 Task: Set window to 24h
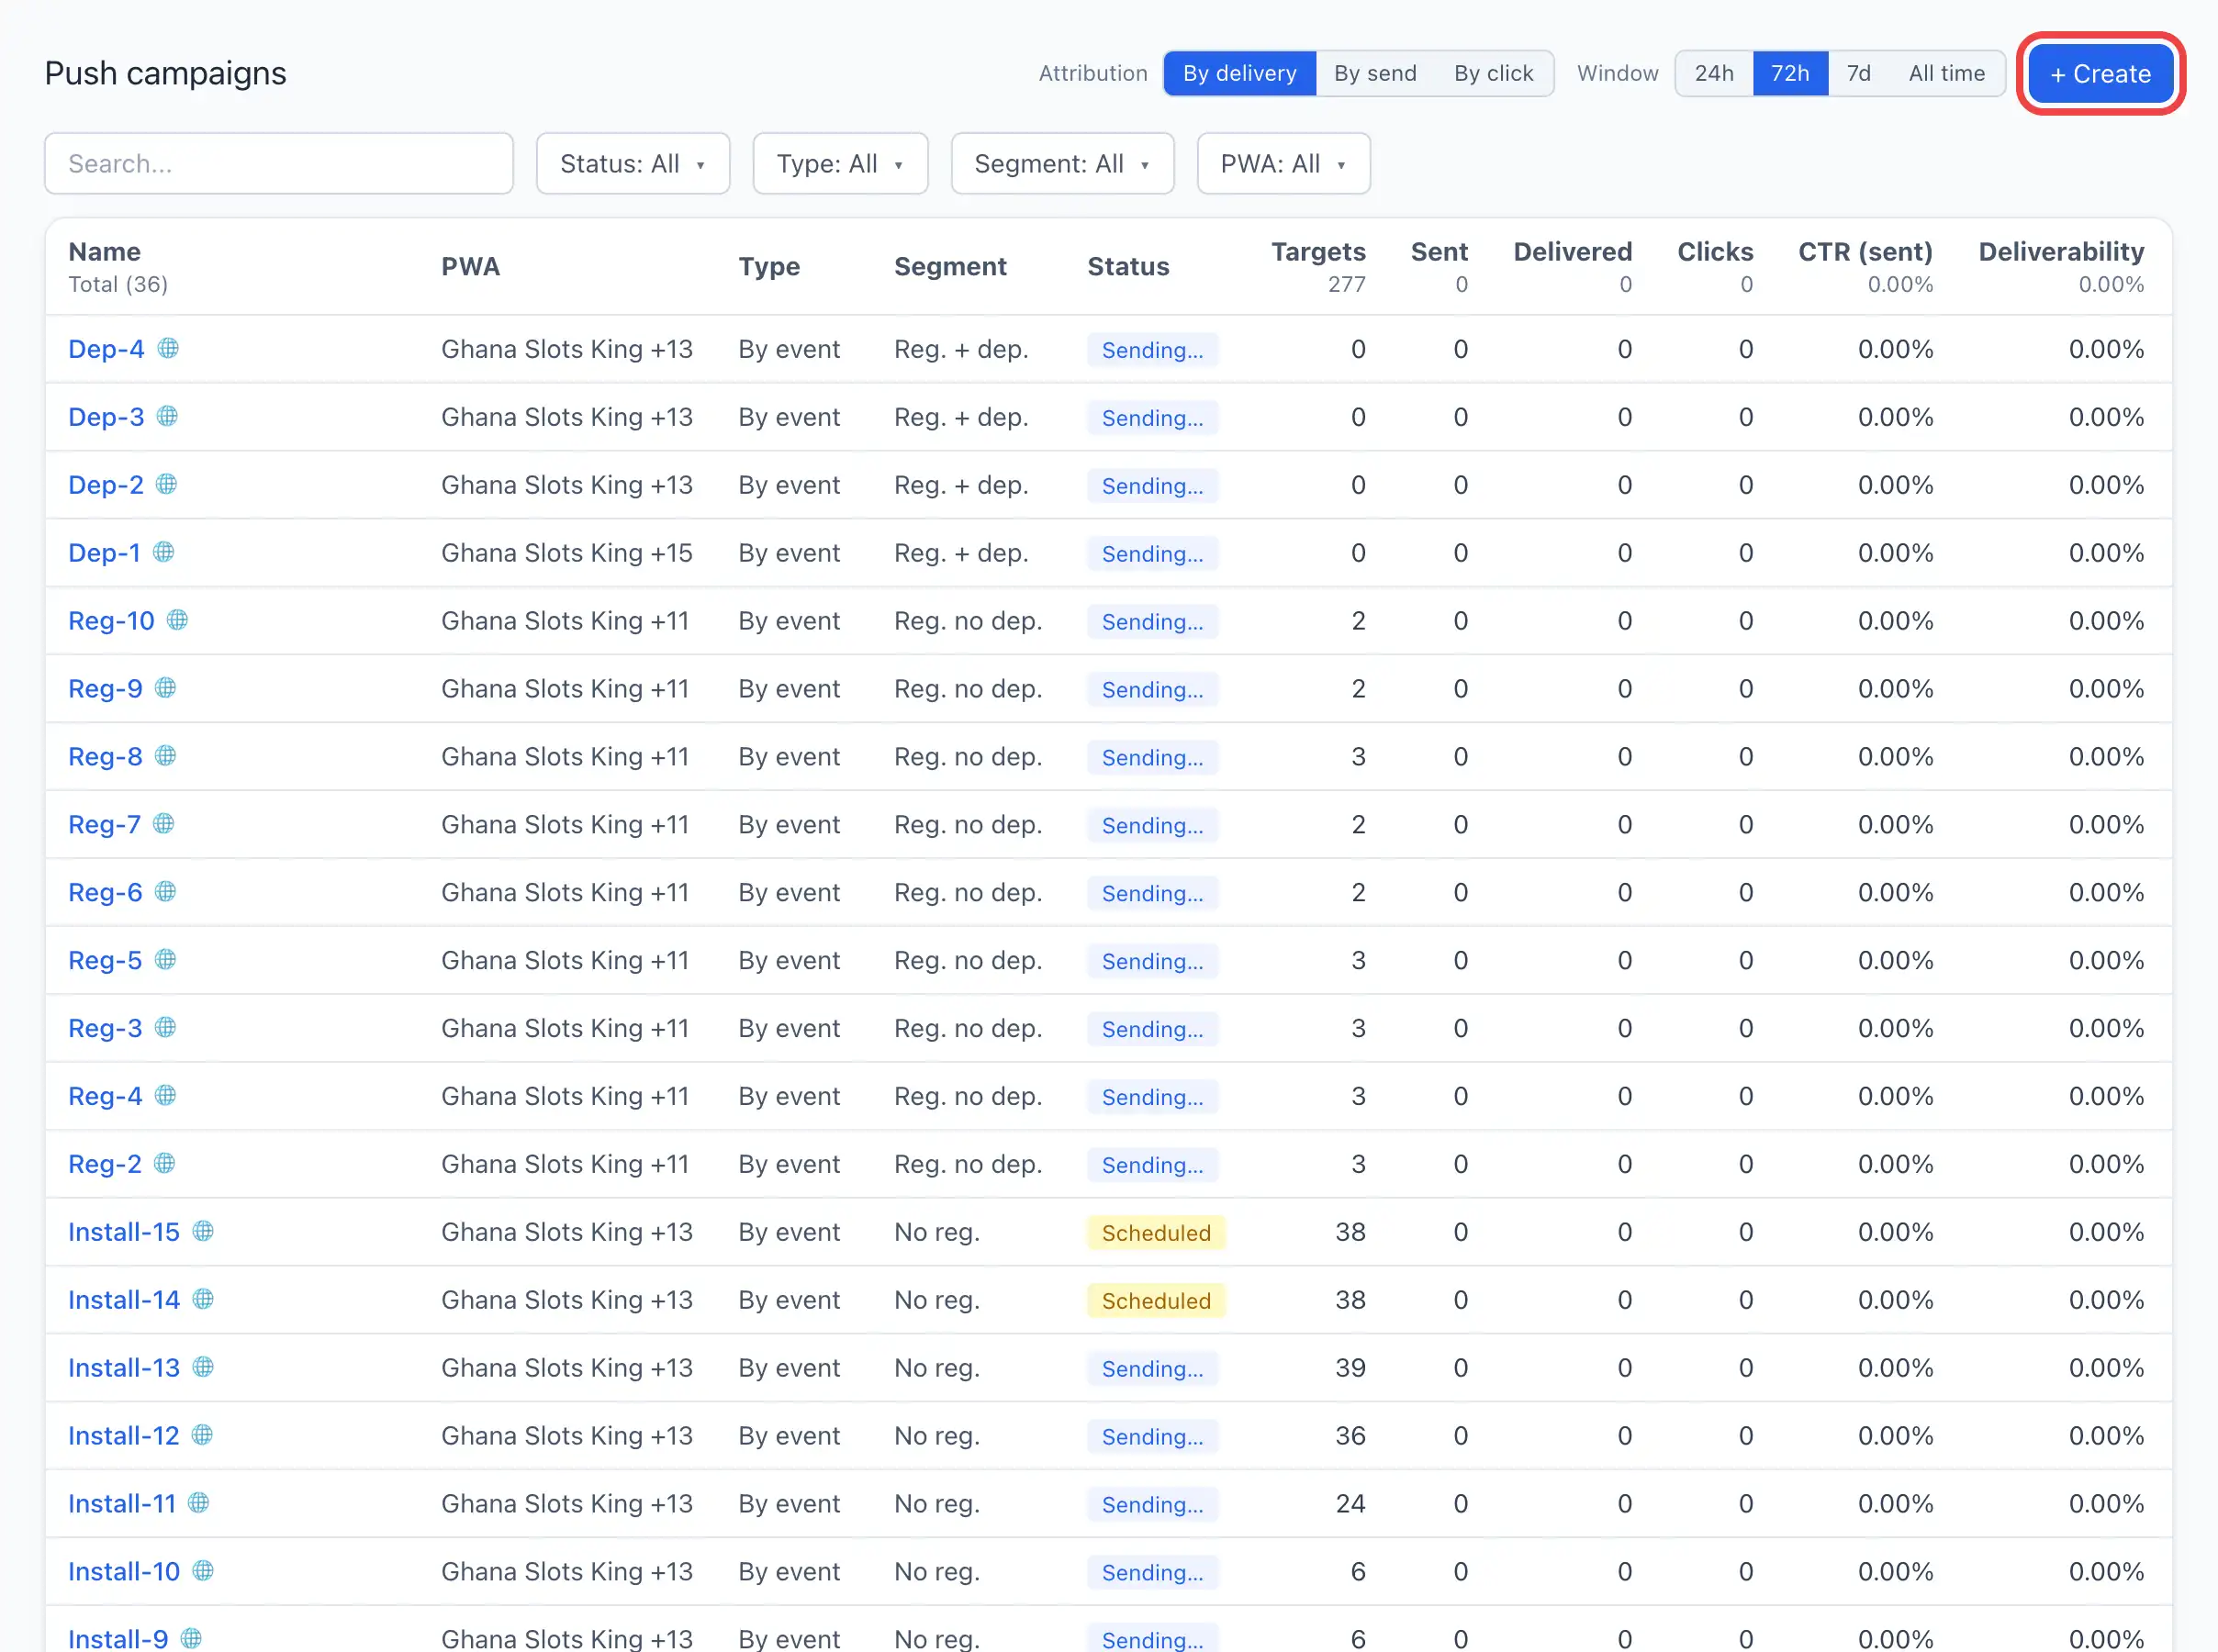(1713, 73)
